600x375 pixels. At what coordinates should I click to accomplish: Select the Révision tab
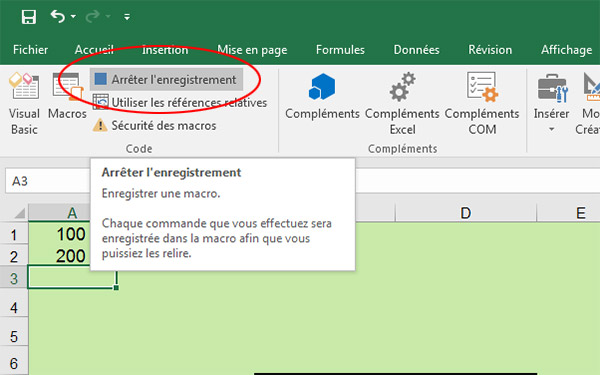point(490,50)
